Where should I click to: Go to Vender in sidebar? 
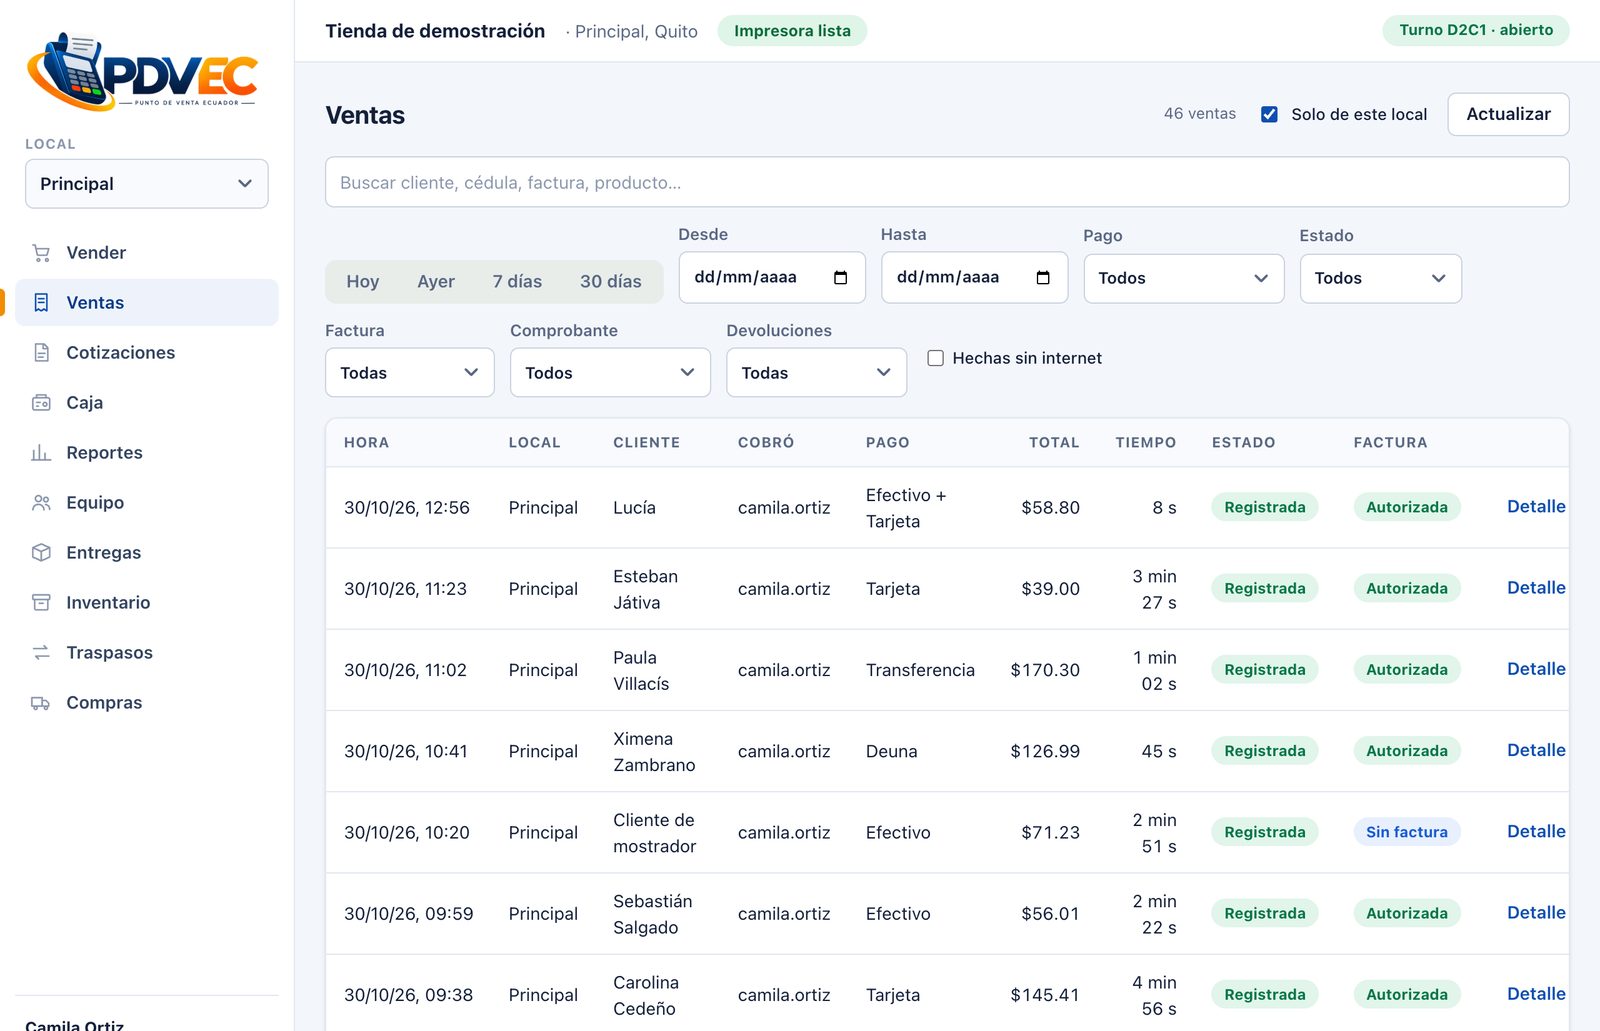147,253
